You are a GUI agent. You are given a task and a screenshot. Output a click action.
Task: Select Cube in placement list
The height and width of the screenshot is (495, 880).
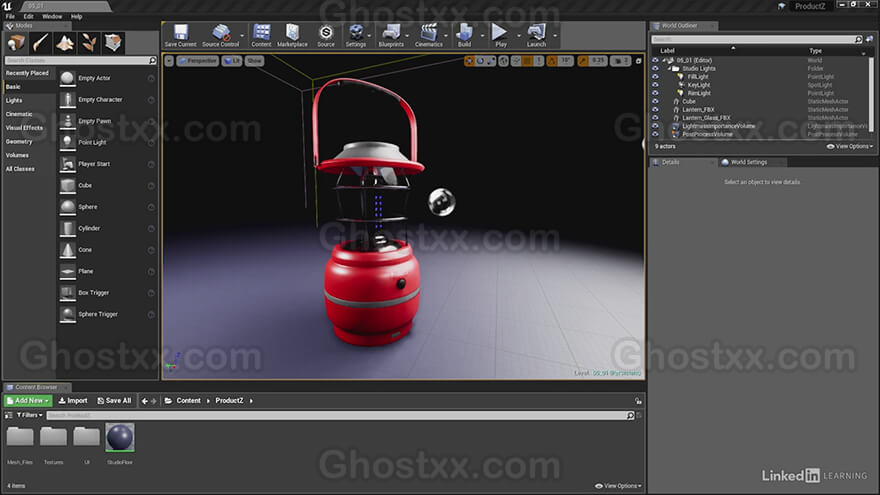[107, 185]
